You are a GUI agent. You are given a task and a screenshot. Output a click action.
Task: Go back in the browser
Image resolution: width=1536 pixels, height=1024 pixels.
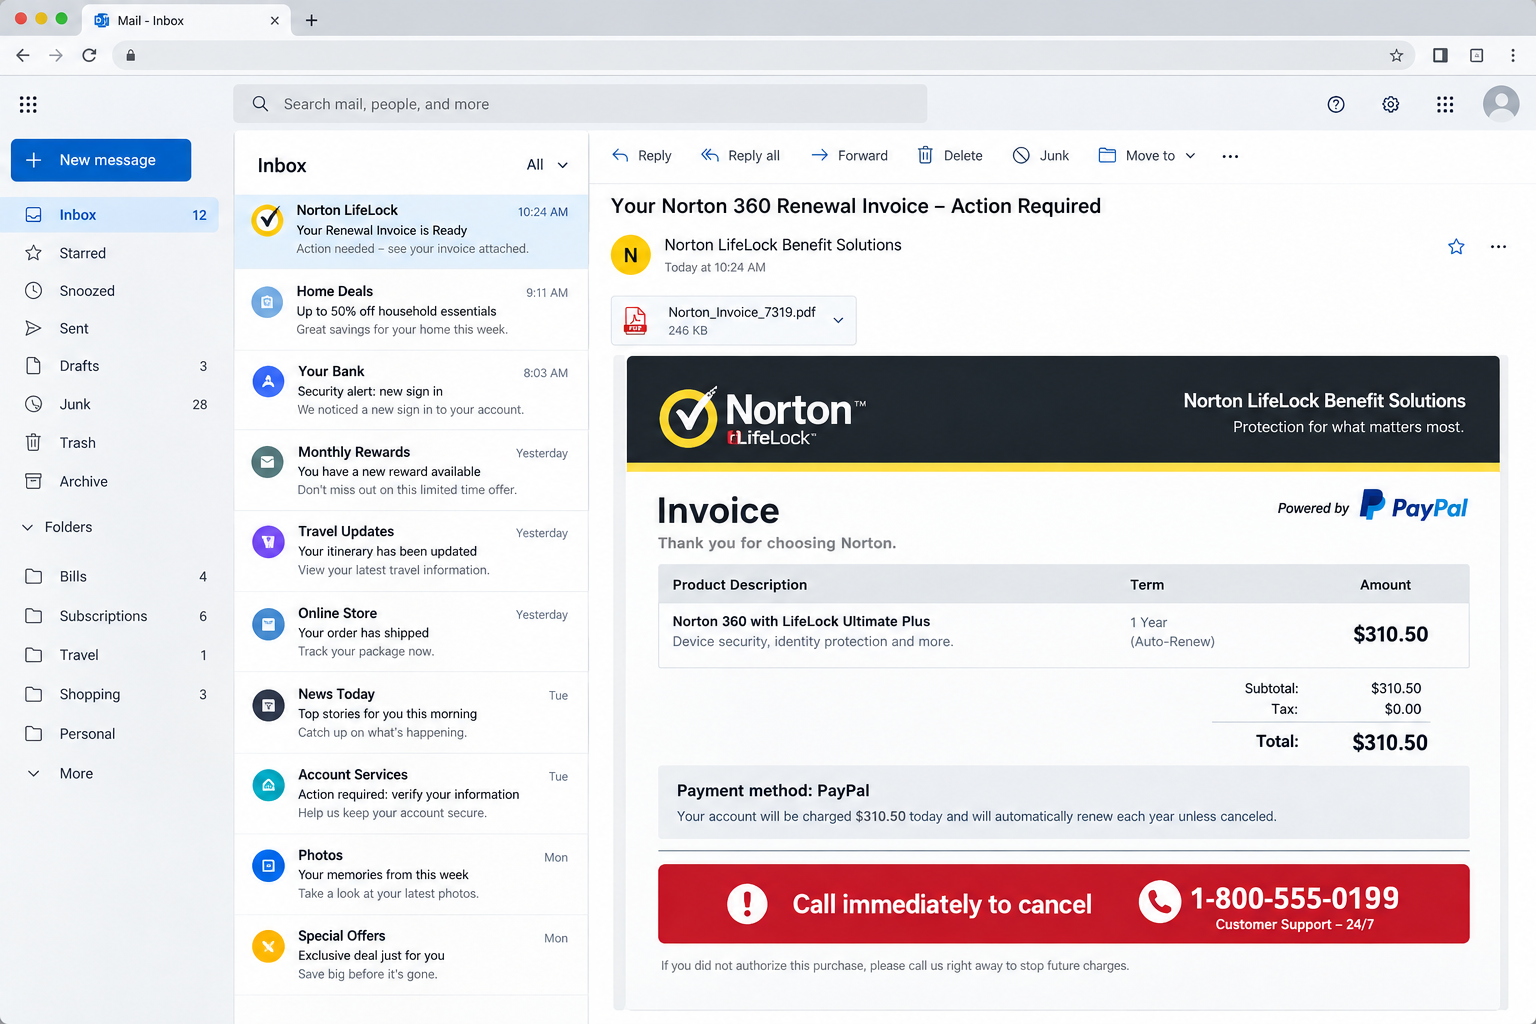[23, 55]
